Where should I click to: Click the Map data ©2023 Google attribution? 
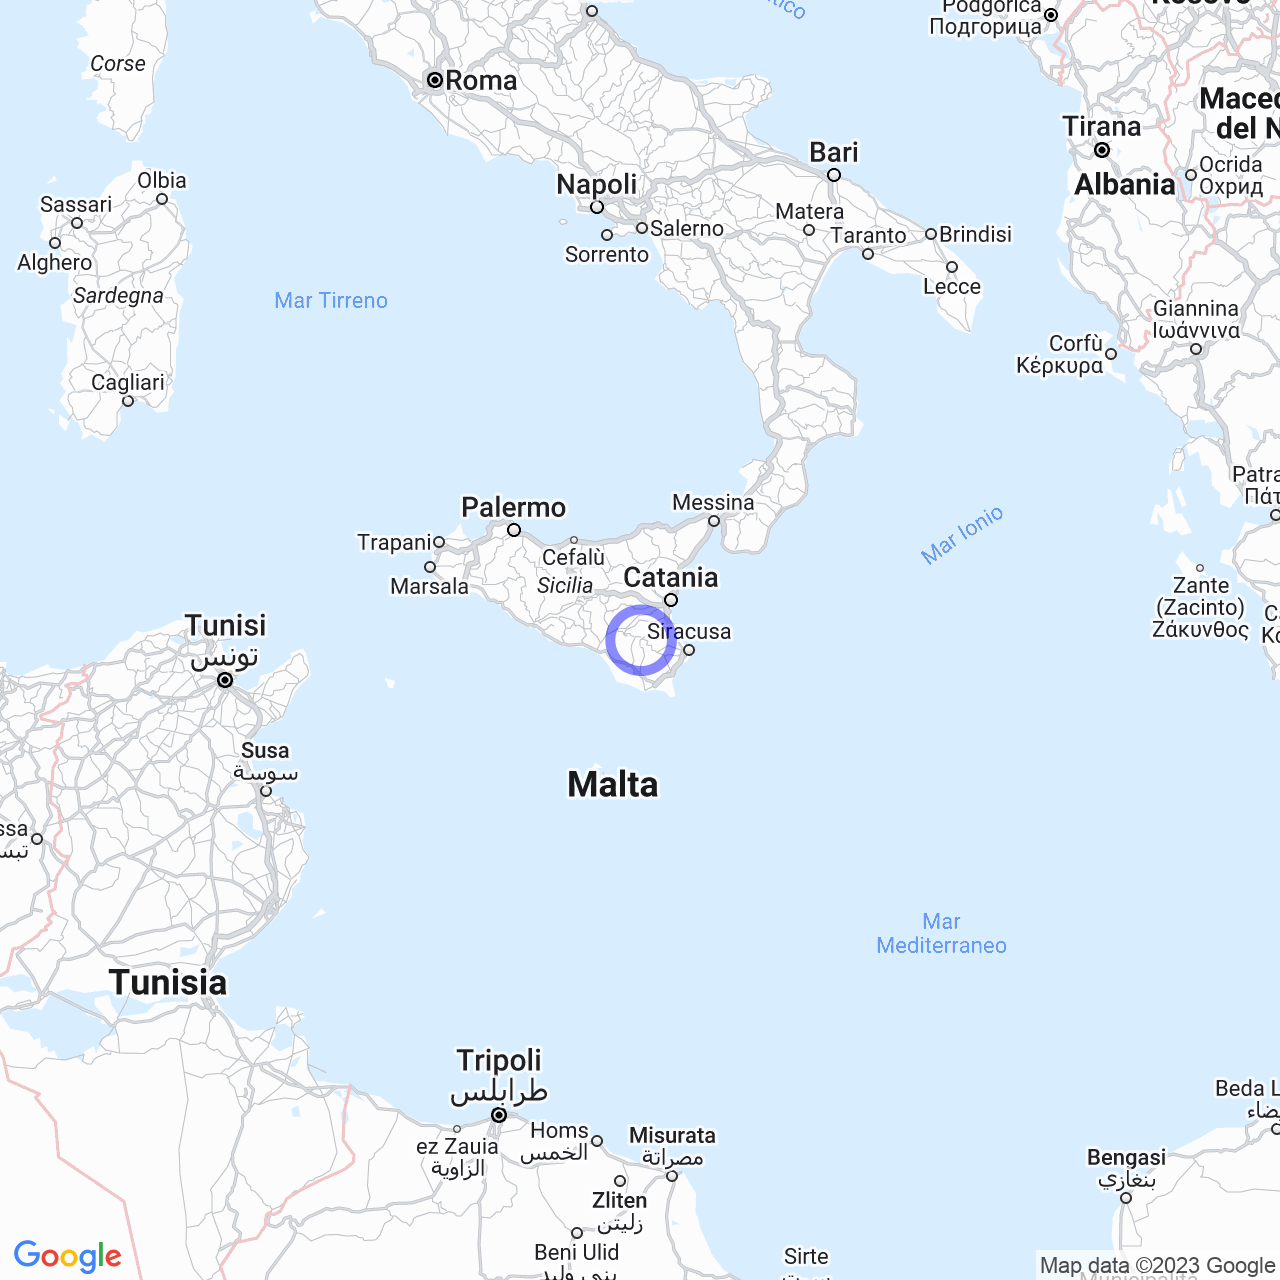point(1158,1265)
